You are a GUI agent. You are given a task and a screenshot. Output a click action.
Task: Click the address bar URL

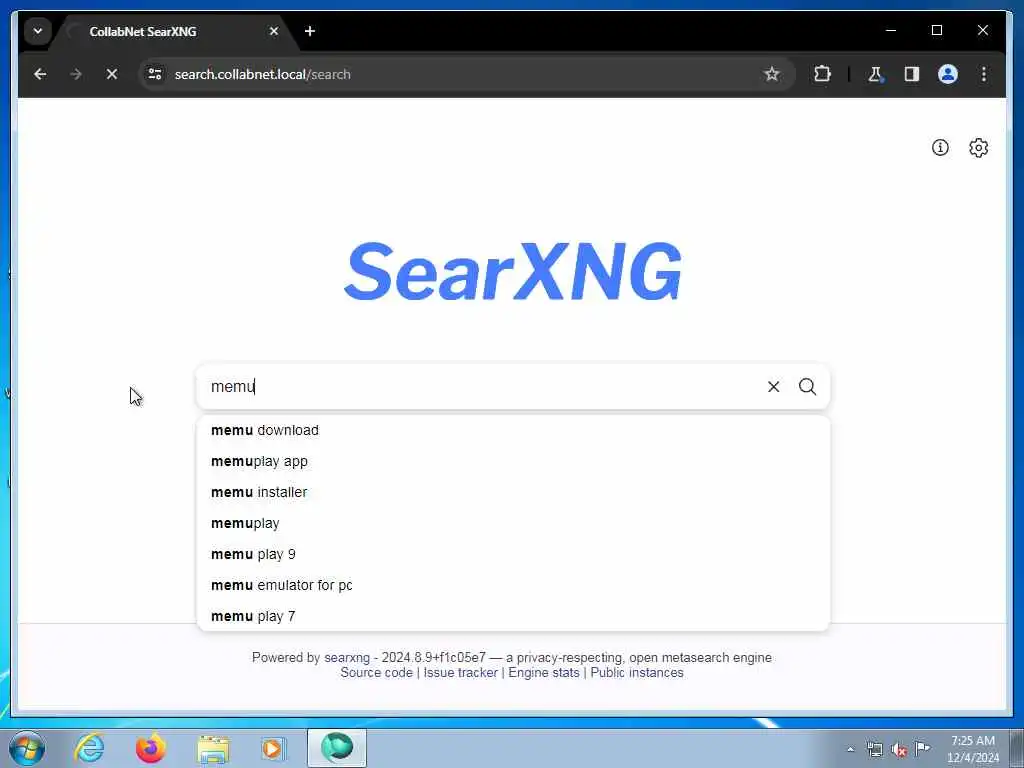(263, 74)
